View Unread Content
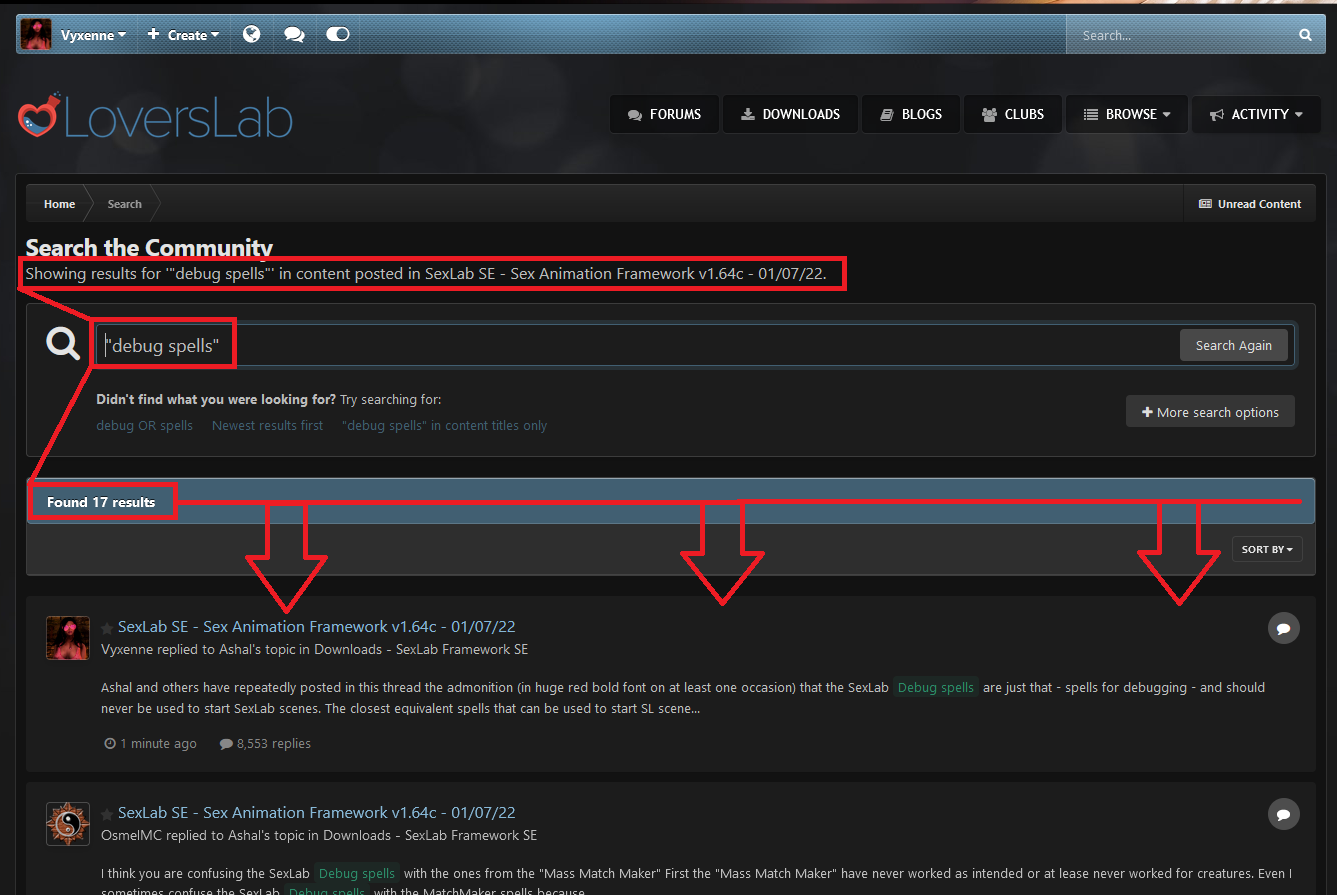Viewport: 1337px width, 895px height. (x=1250, y=204)
